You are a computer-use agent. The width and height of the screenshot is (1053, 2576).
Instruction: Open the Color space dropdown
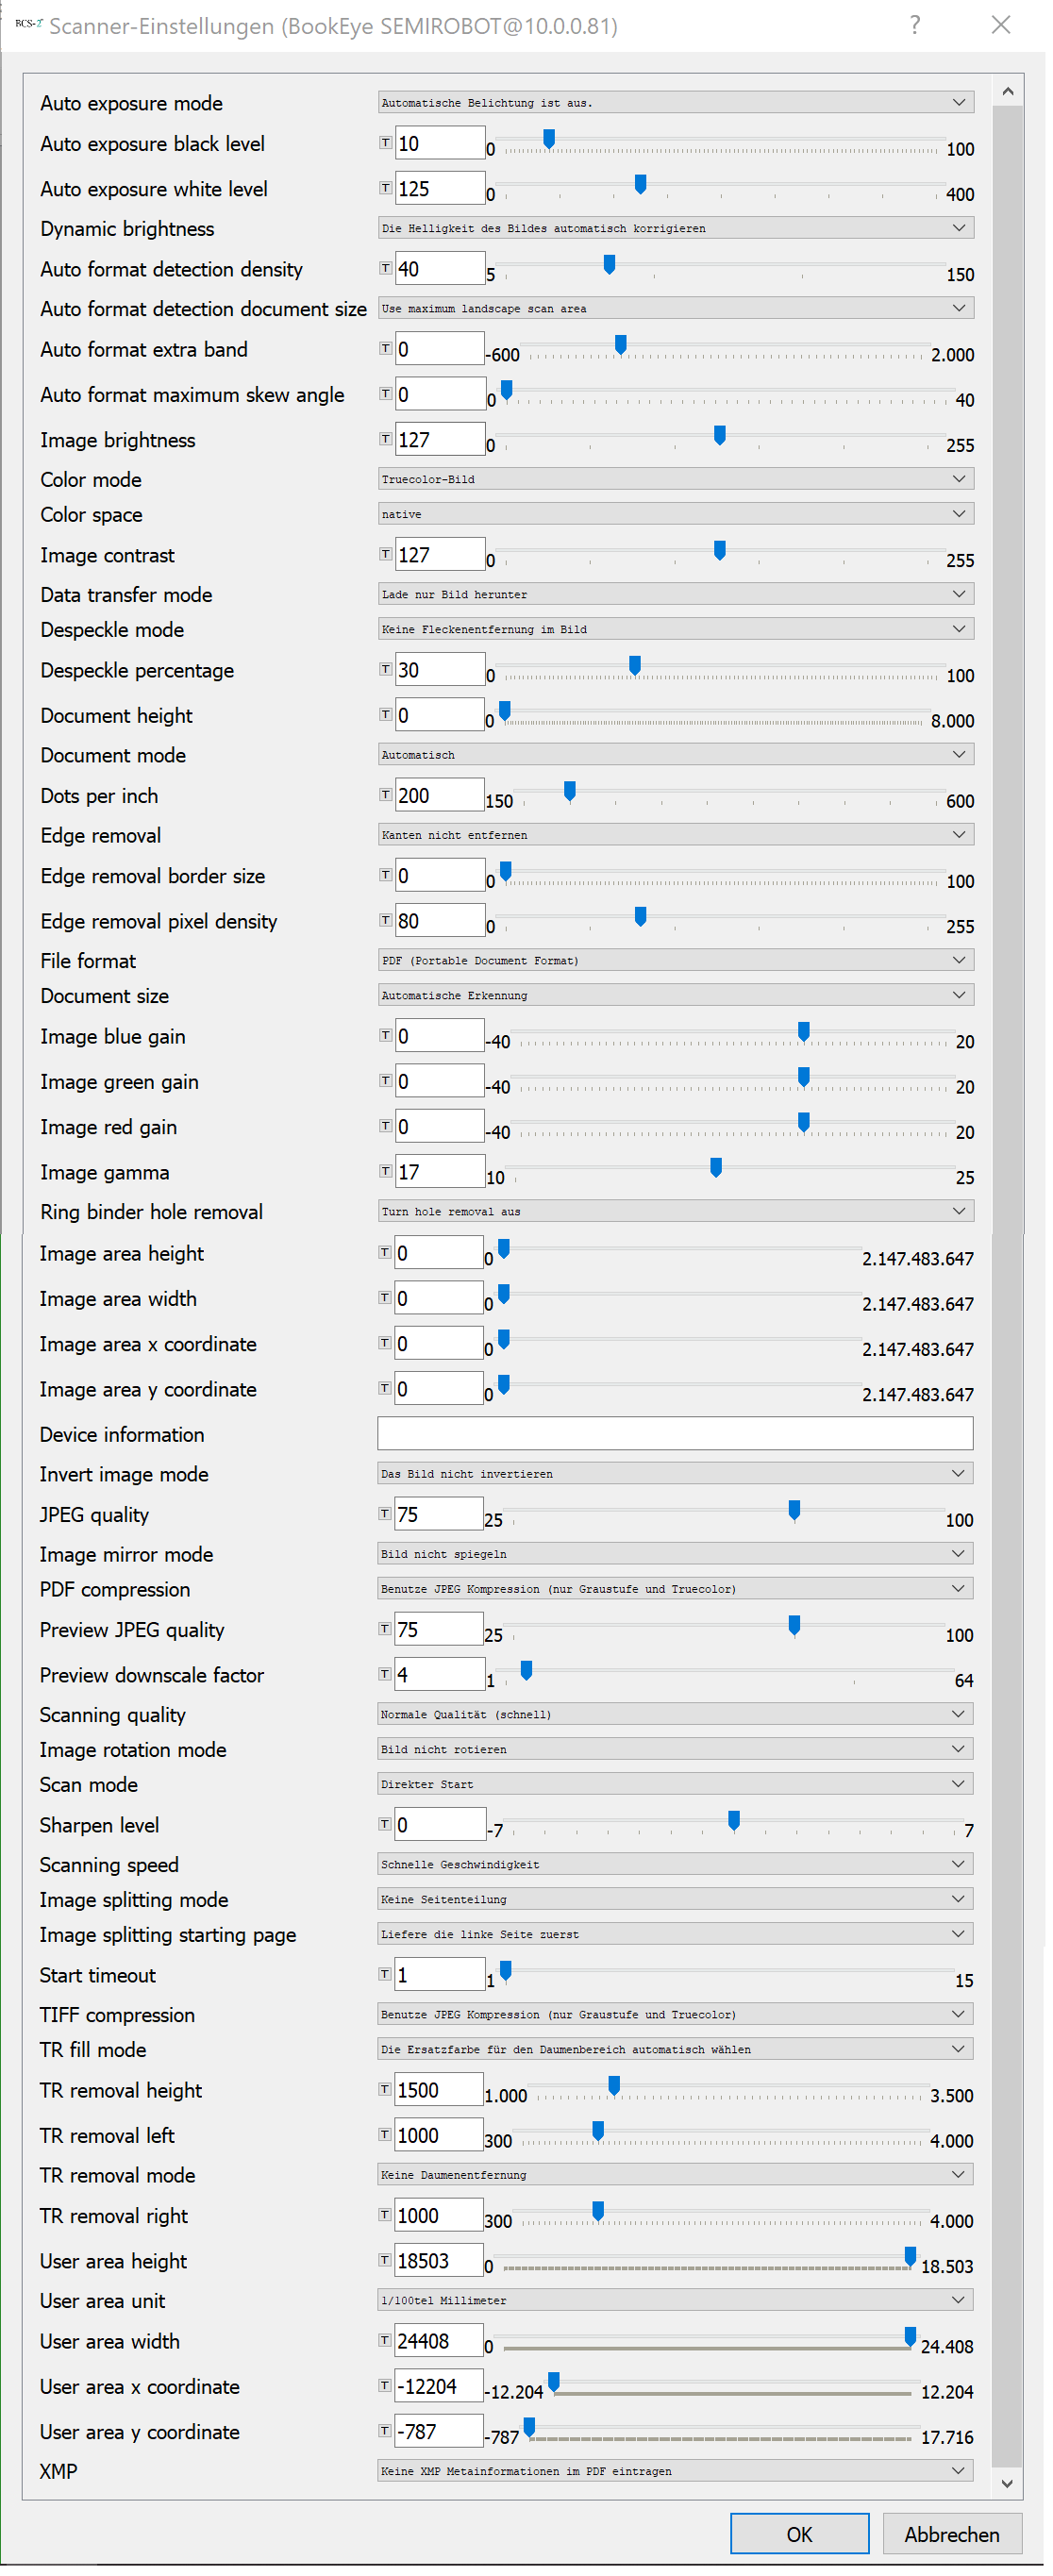coord(676,514)
